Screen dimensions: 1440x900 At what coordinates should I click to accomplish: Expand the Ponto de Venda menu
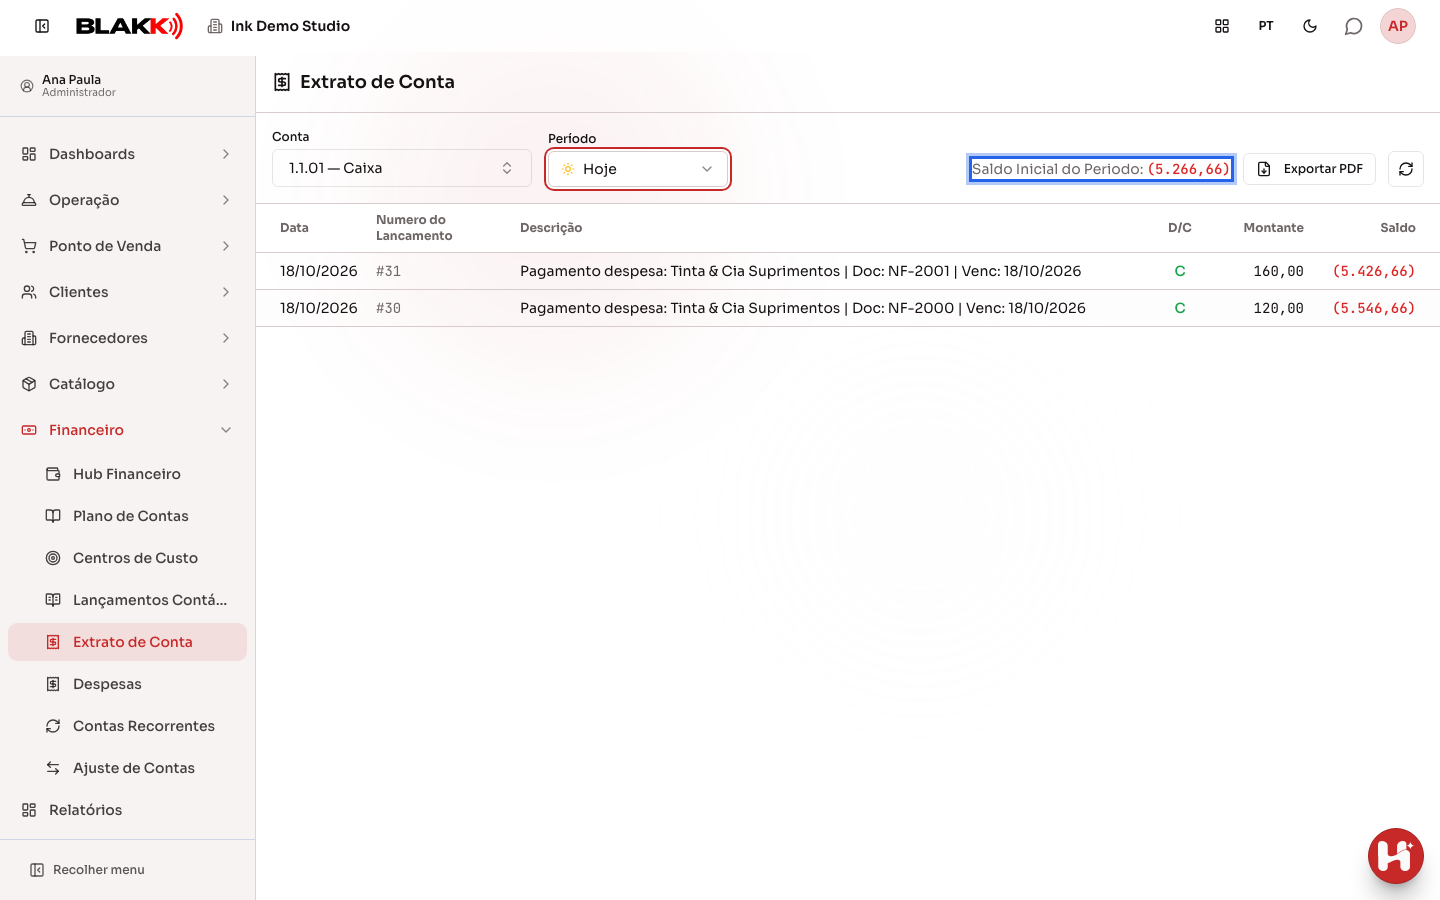click(x=128, y=246)
